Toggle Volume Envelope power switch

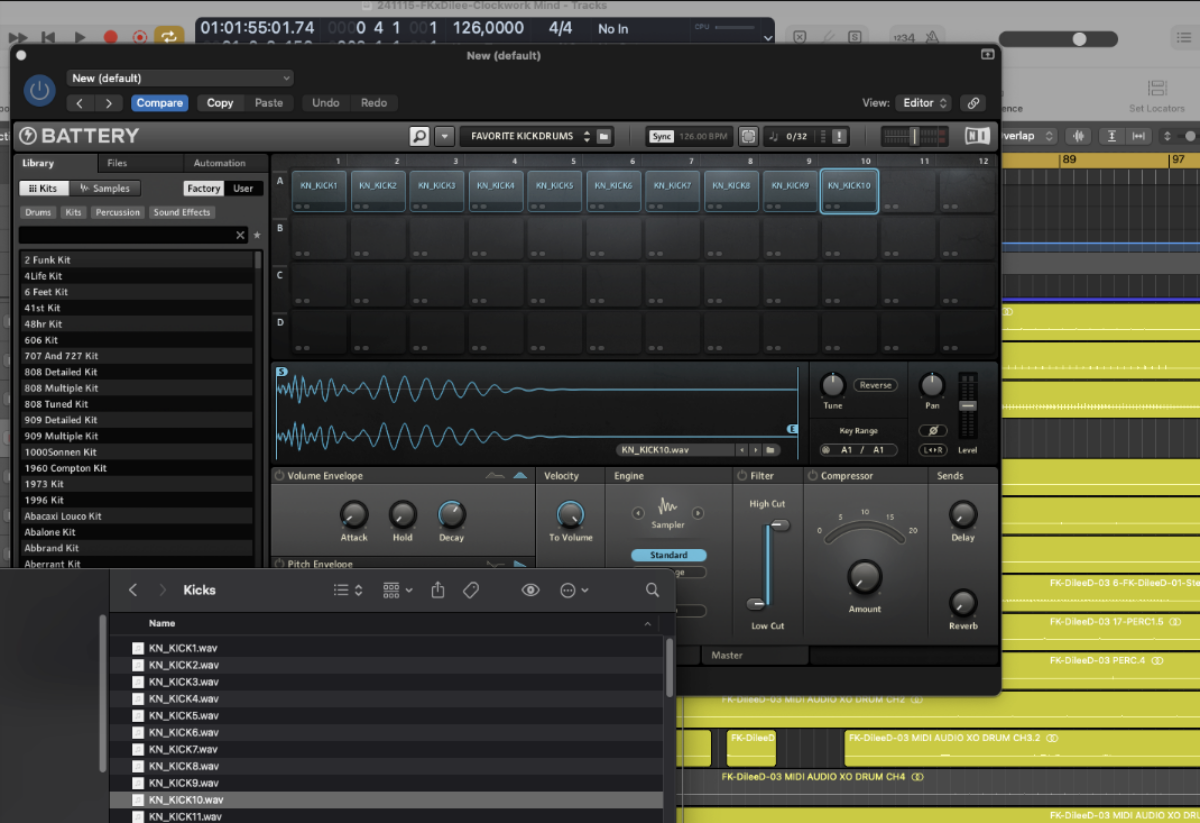click(x=279, y=476)
